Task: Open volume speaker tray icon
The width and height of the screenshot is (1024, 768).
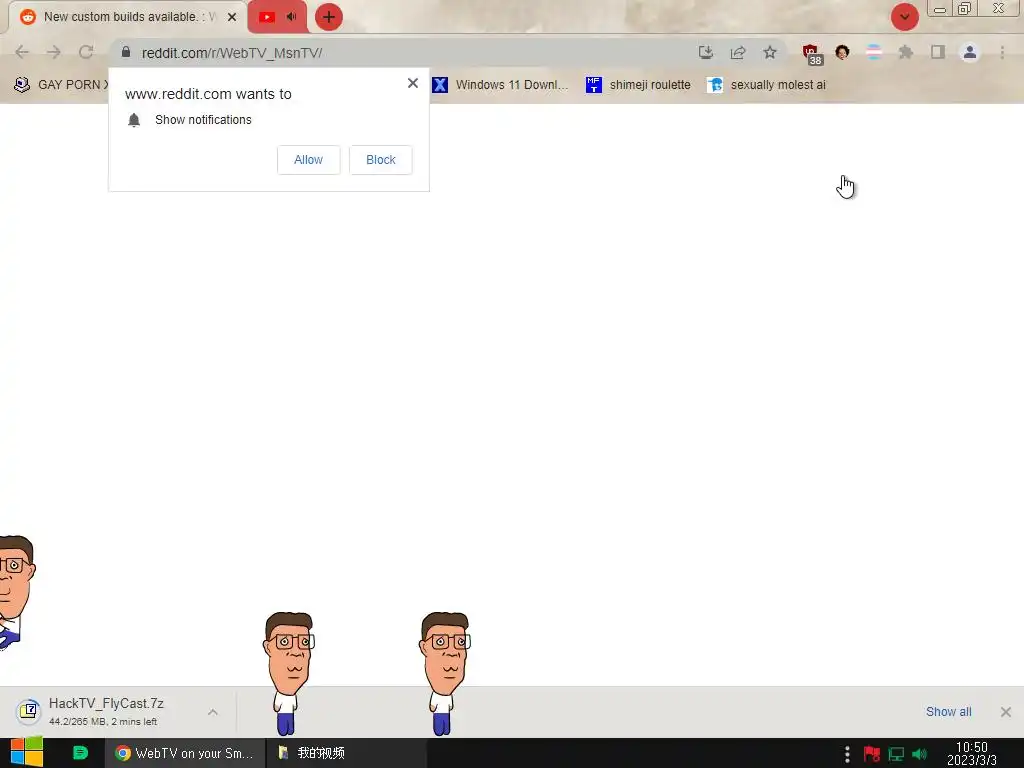Action: point(920,754)
